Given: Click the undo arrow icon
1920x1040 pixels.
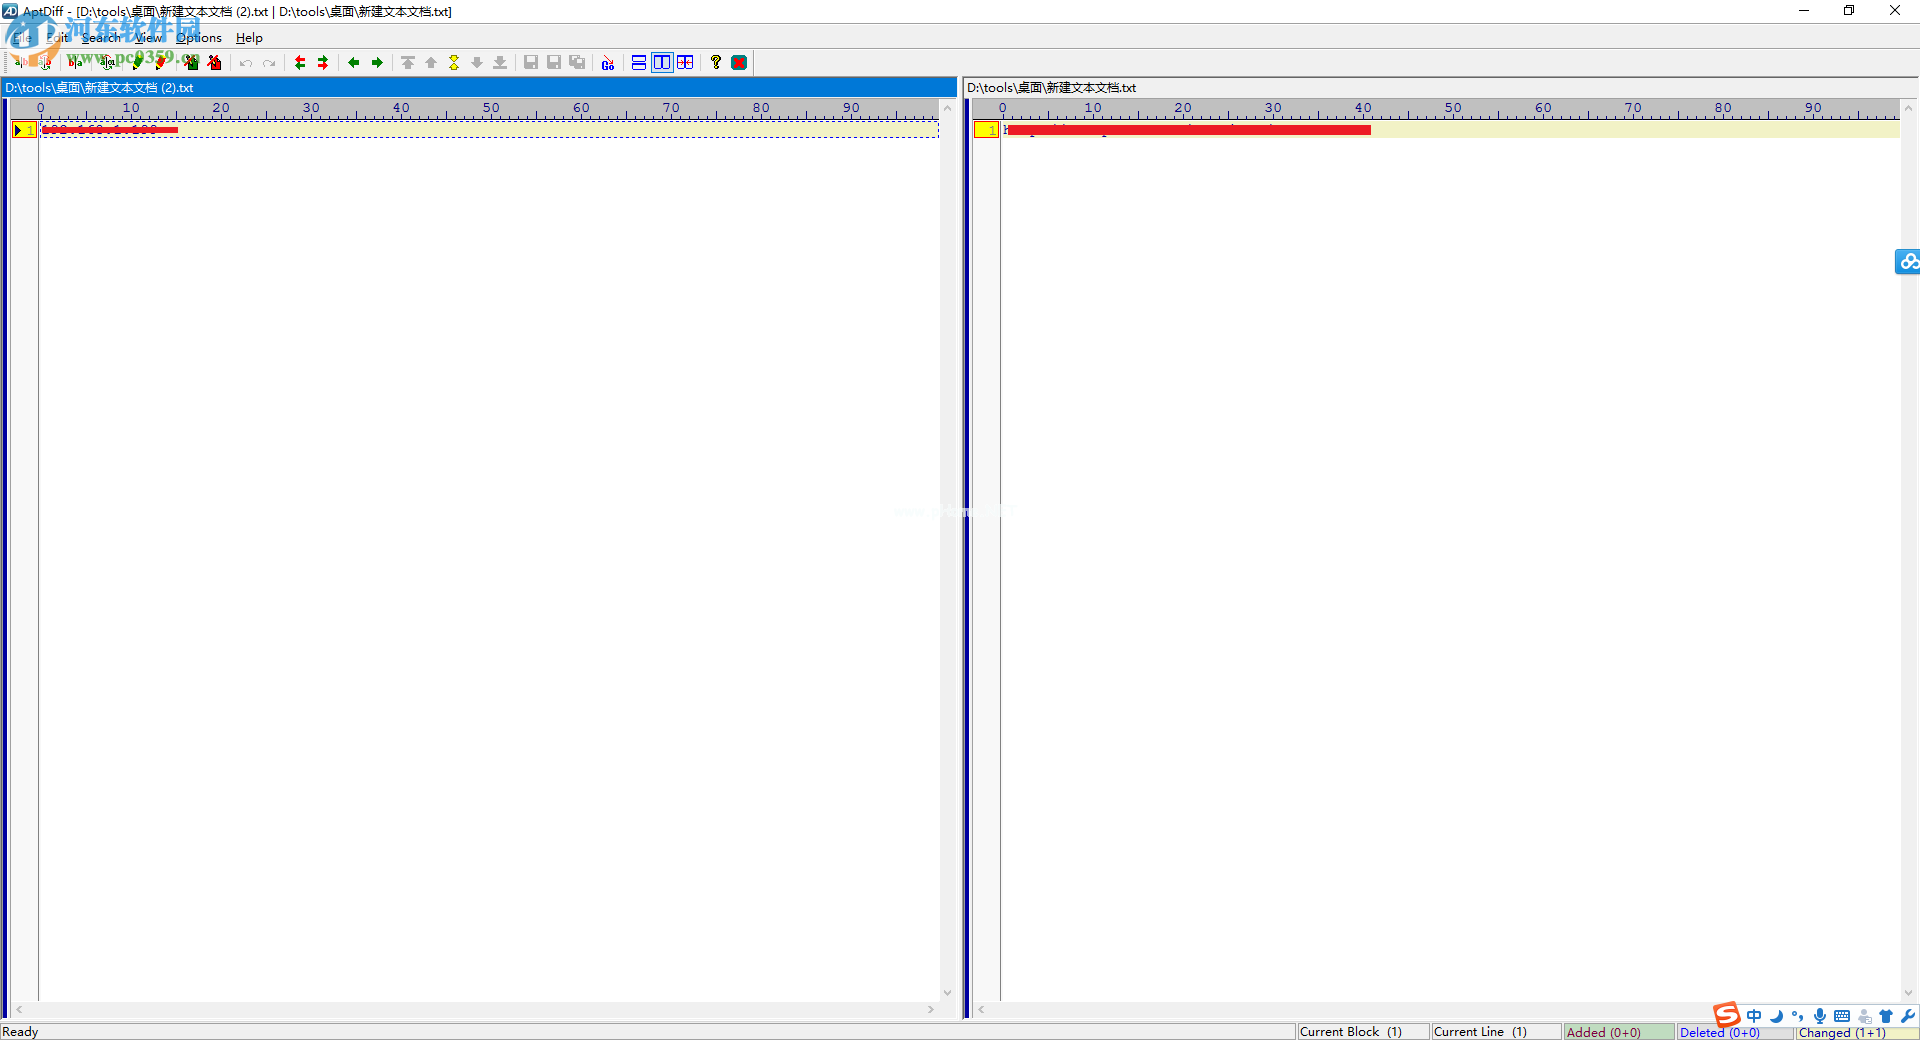Looking at the screenshot, I should point(246,62).
